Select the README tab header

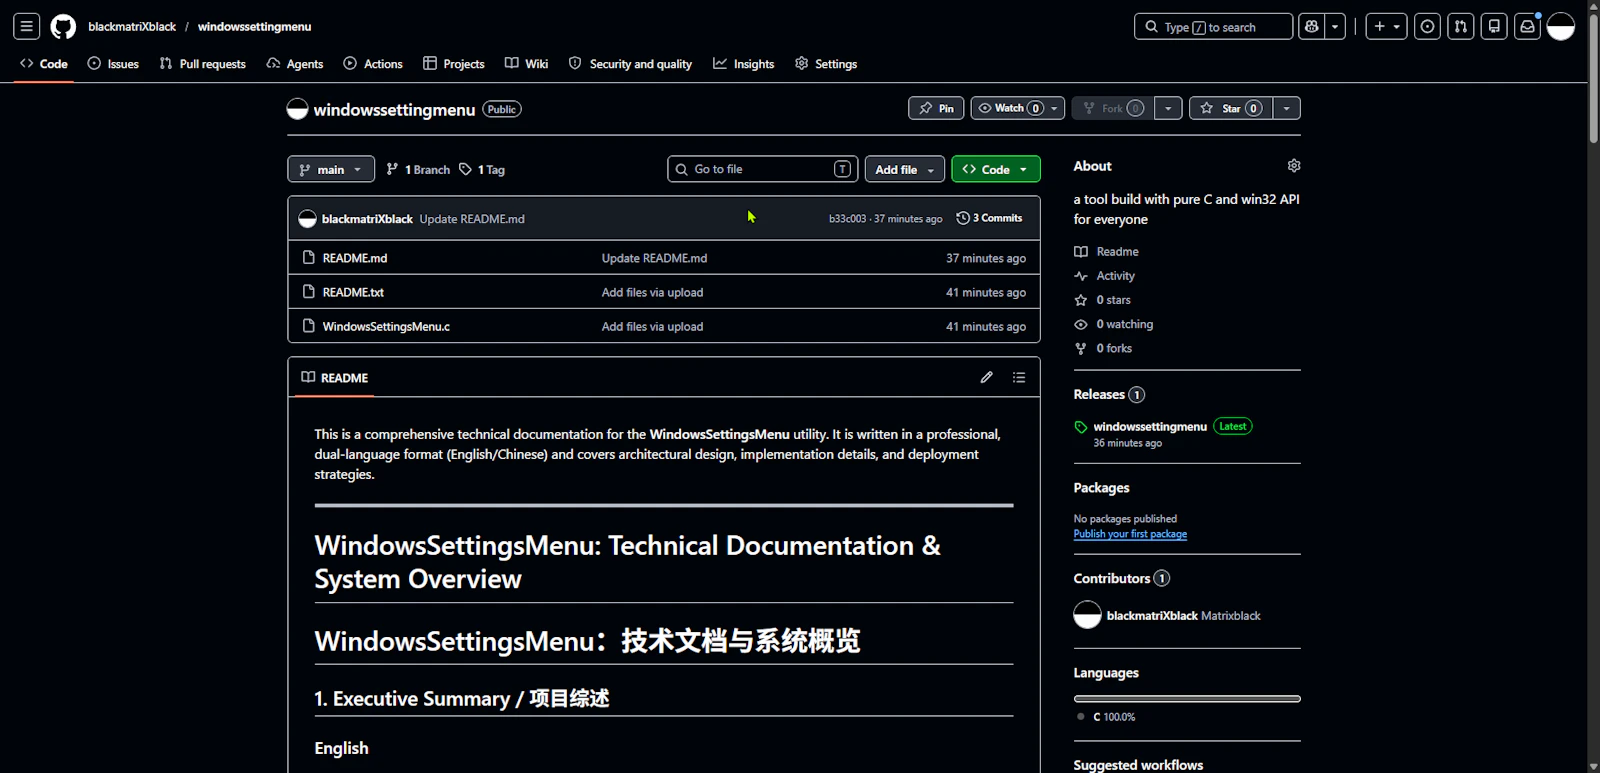[335, 378]
